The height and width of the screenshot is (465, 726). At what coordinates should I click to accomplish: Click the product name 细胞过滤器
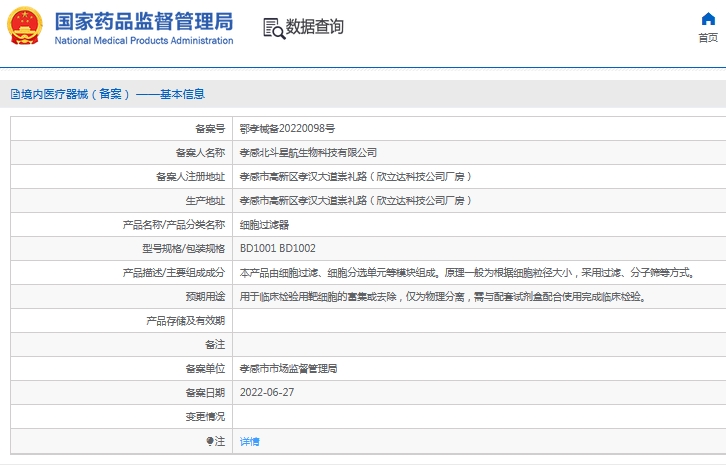pyautogui.click(x=264, y=225)
